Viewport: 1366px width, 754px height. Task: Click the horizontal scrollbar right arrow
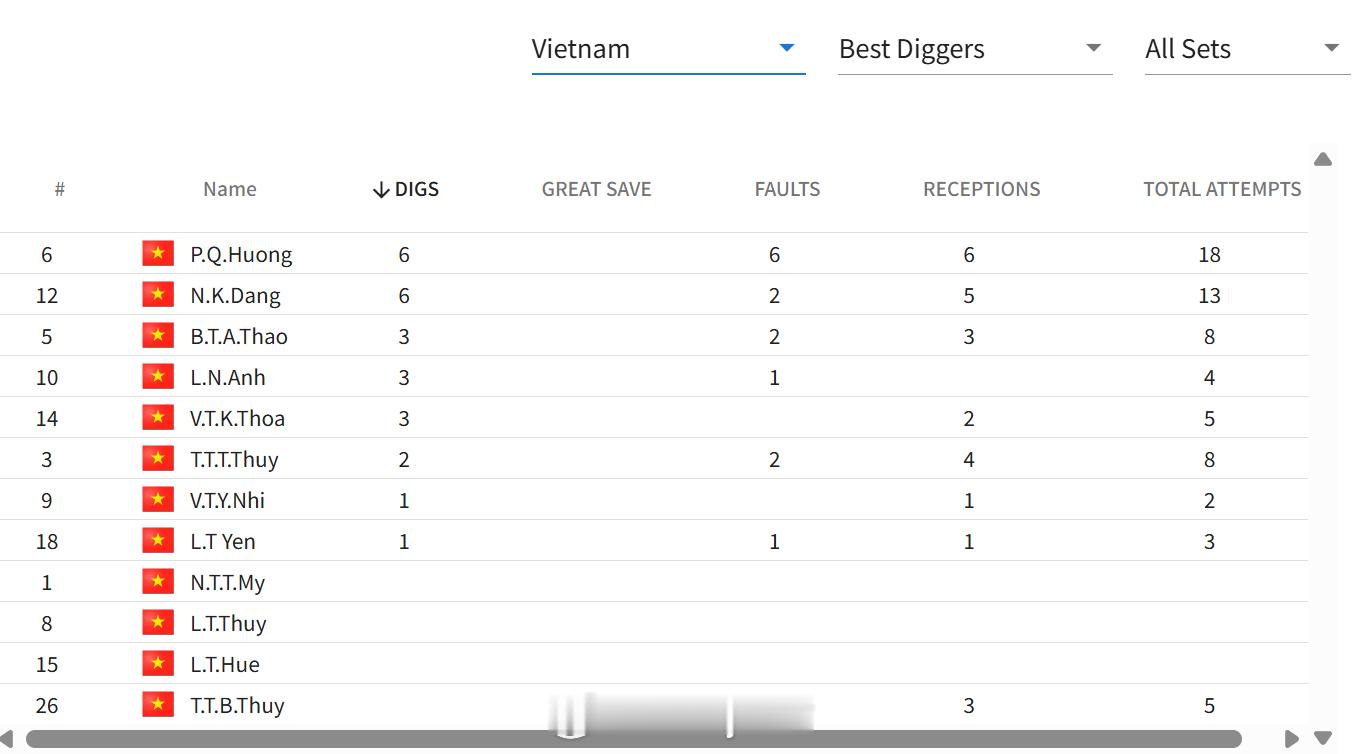[1292, 739]
